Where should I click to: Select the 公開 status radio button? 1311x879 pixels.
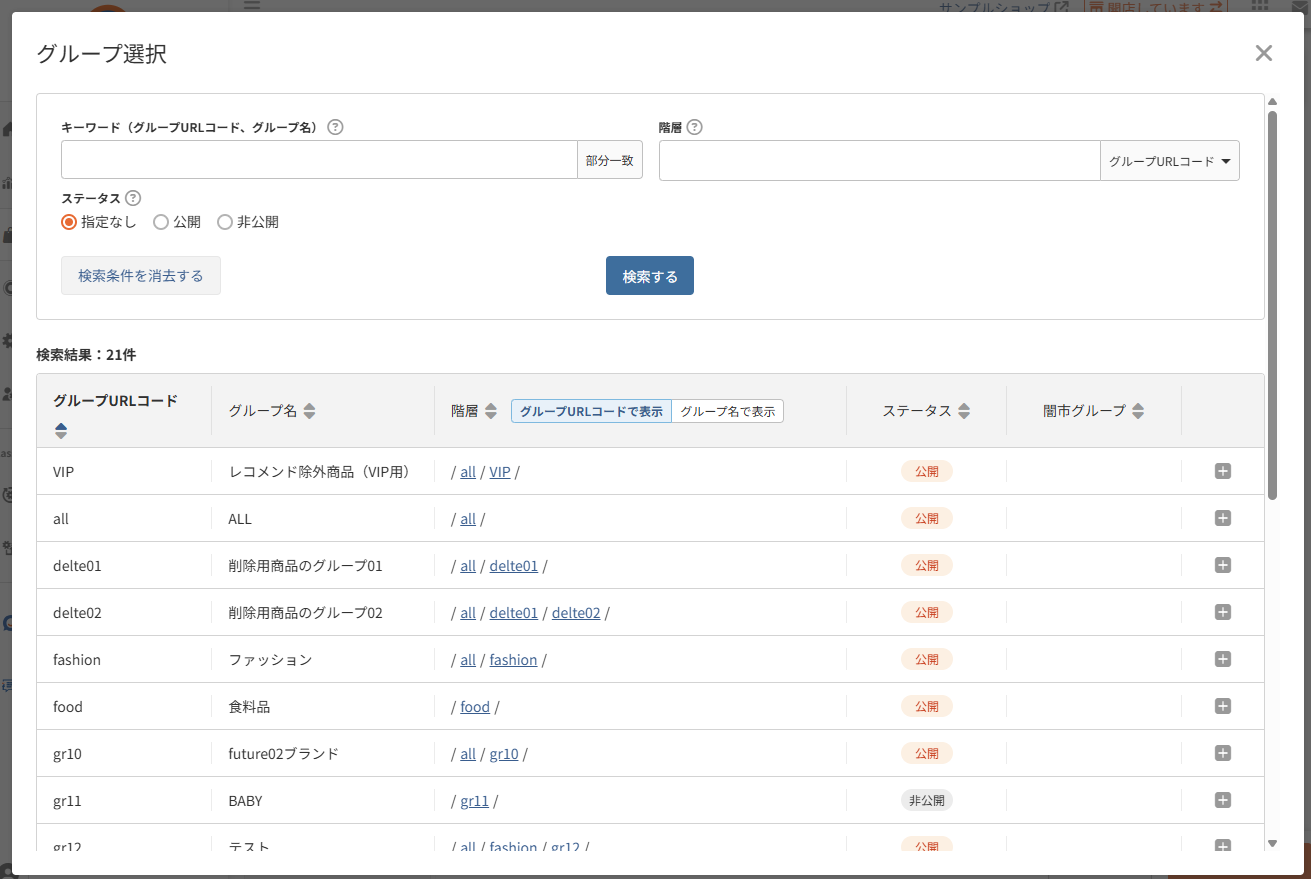160,222
